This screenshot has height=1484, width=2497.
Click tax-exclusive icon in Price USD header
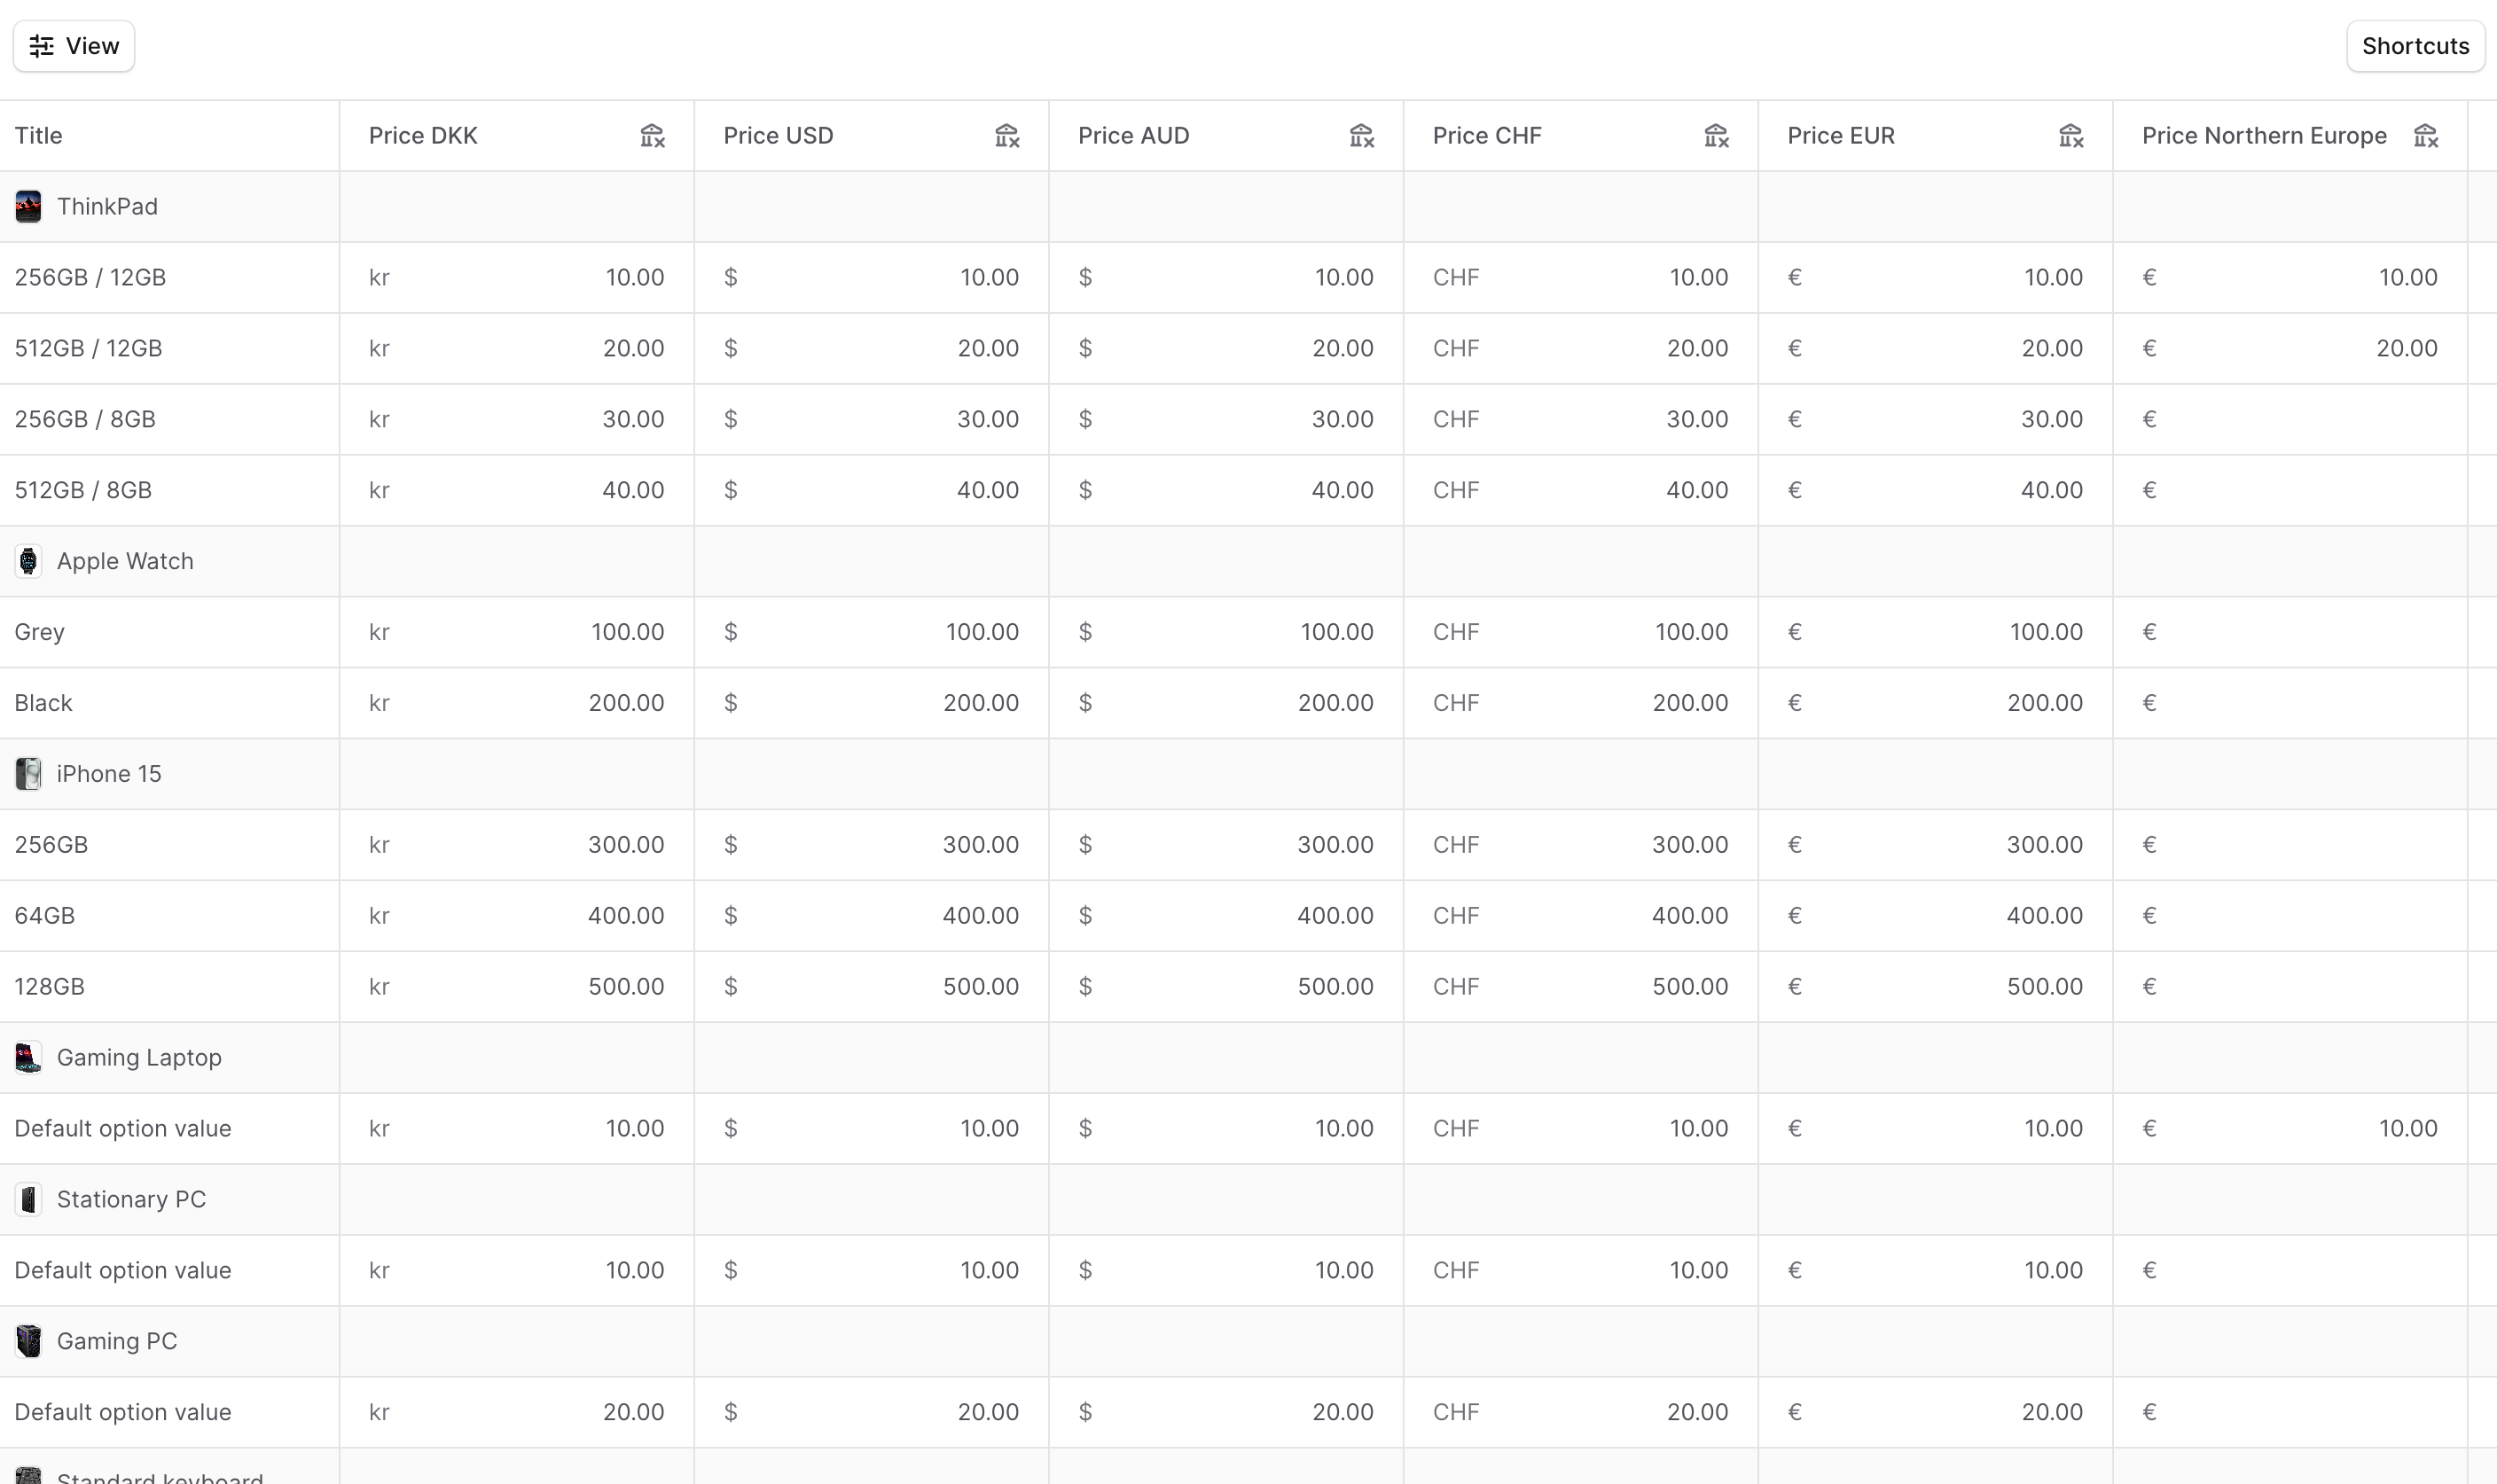point(1007,136)
